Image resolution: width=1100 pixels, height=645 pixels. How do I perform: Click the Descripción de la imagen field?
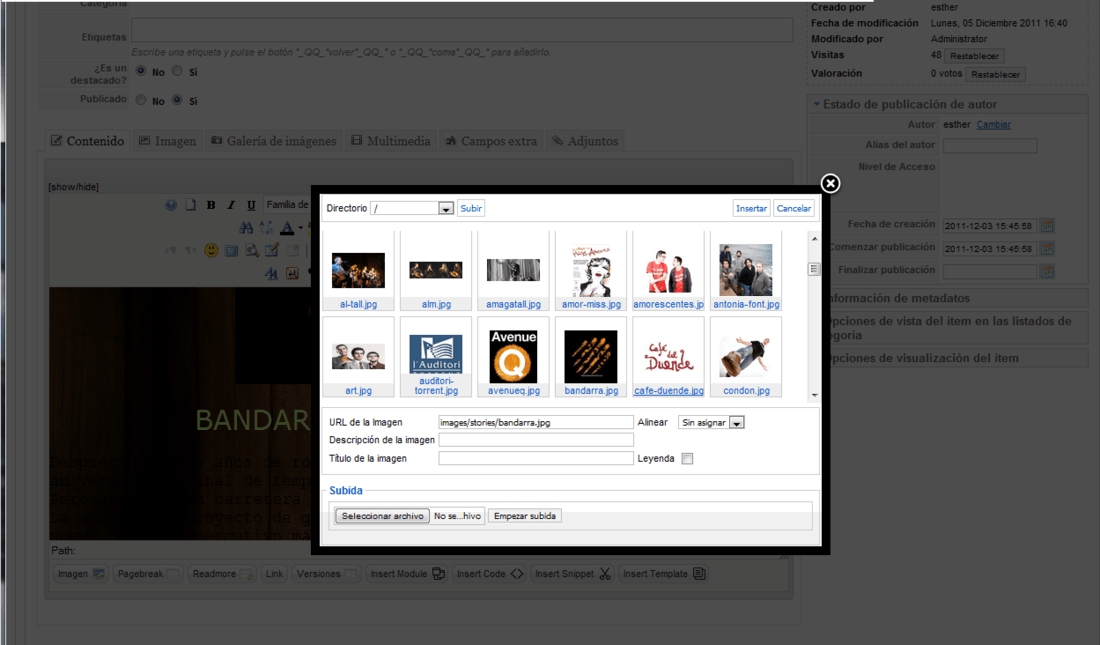tap(536, 440)
